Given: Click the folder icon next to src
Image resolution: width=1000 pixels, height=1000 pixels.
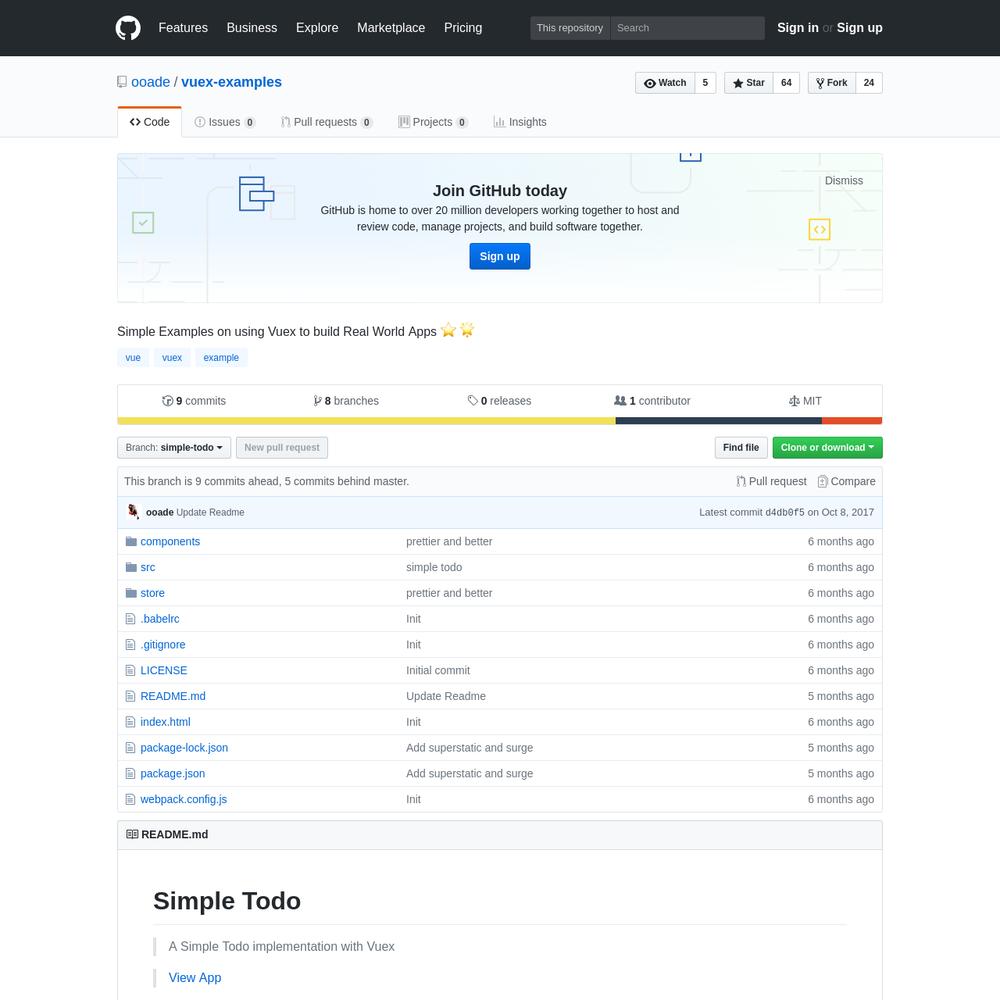Looking at the screenshot, I should coord(131,567).
